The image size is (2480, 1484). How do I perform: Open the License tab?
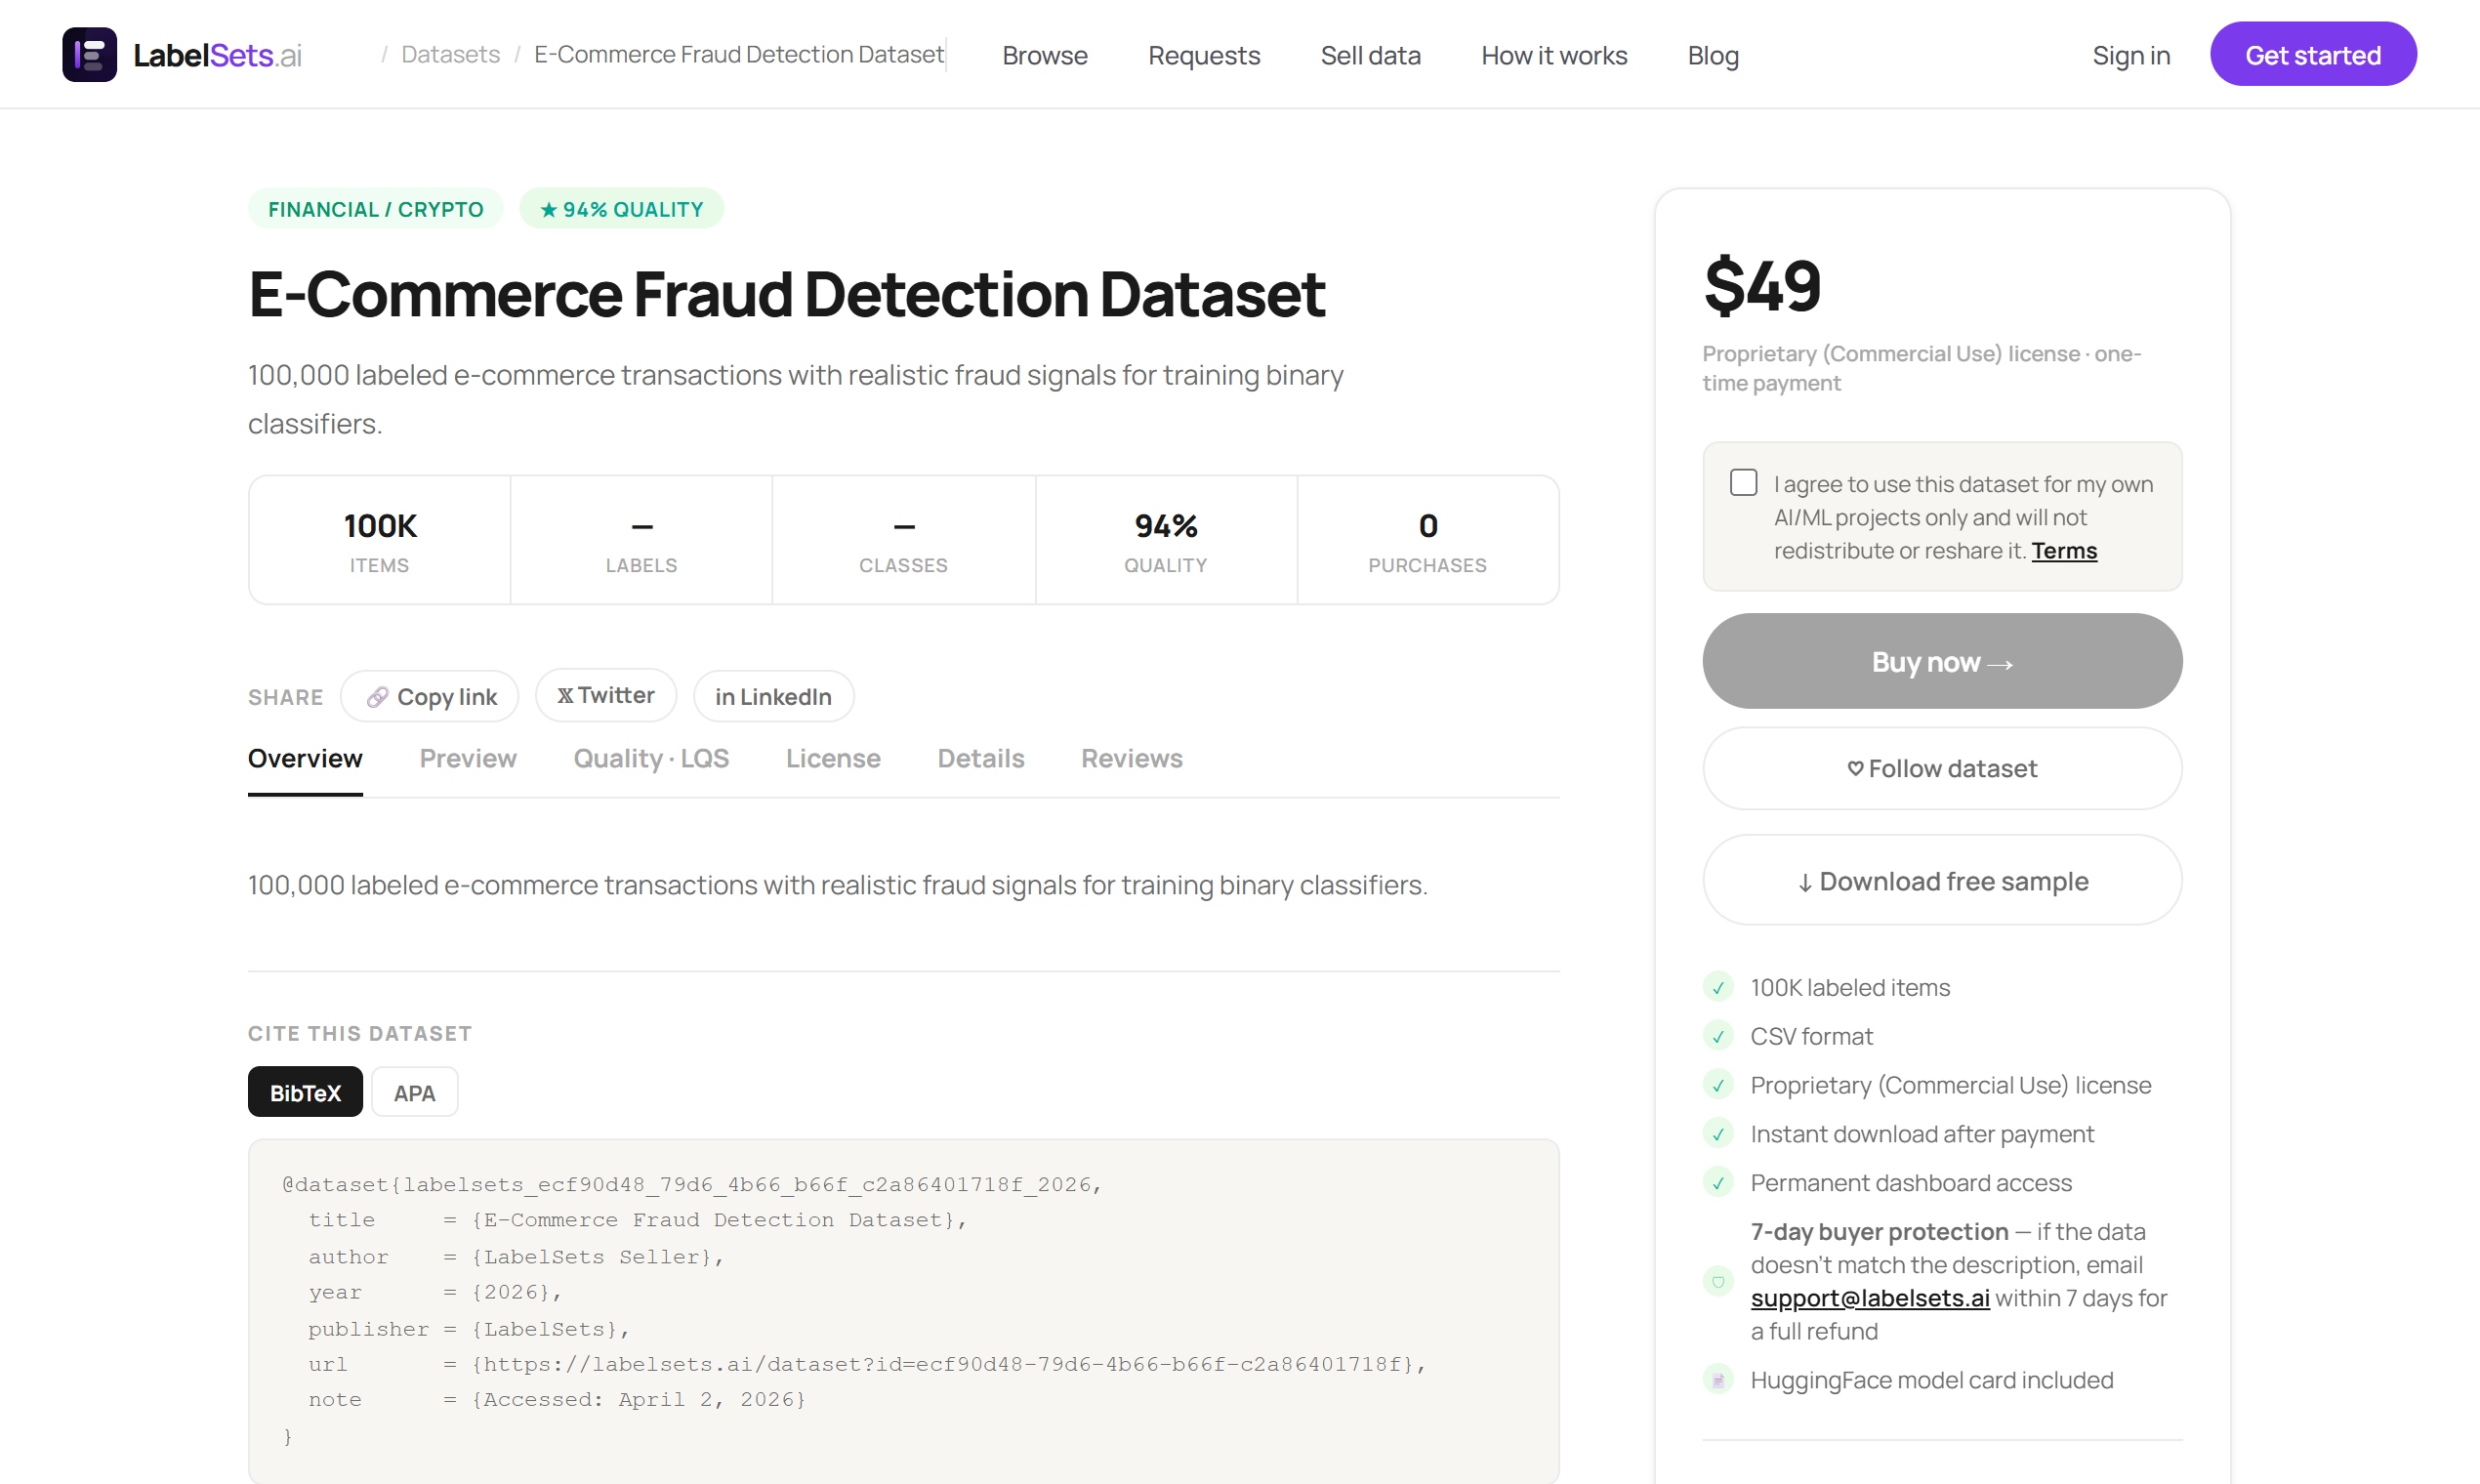[x=832, y=758]
